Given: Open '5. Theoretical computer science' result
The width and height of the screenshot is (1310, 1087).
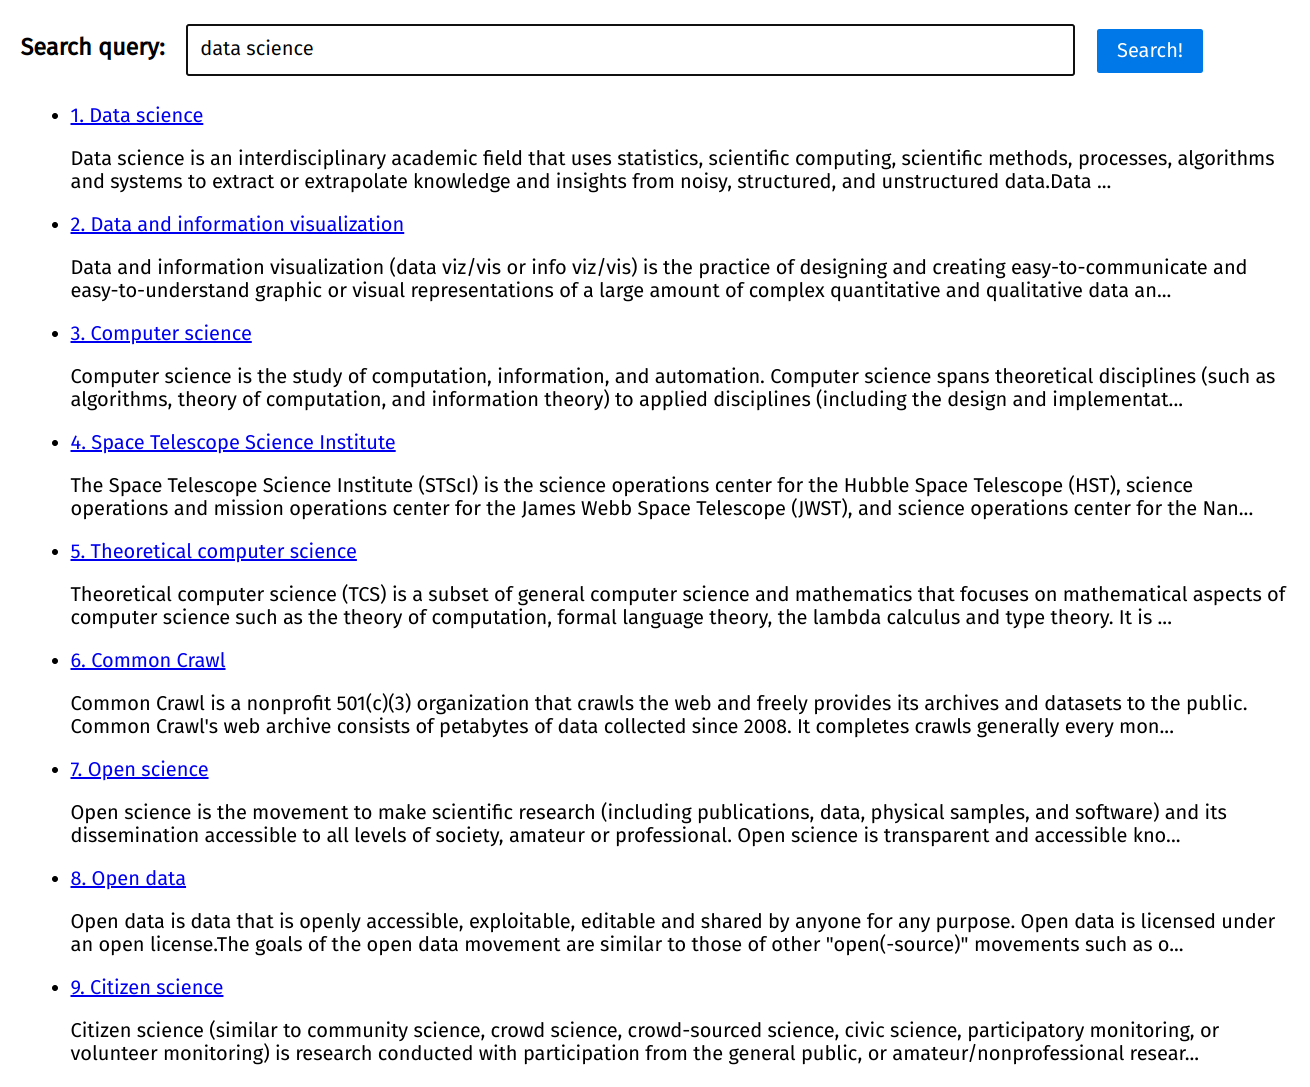Looking at the screenshot, I should pyautogui.click(x=214, y=551).
